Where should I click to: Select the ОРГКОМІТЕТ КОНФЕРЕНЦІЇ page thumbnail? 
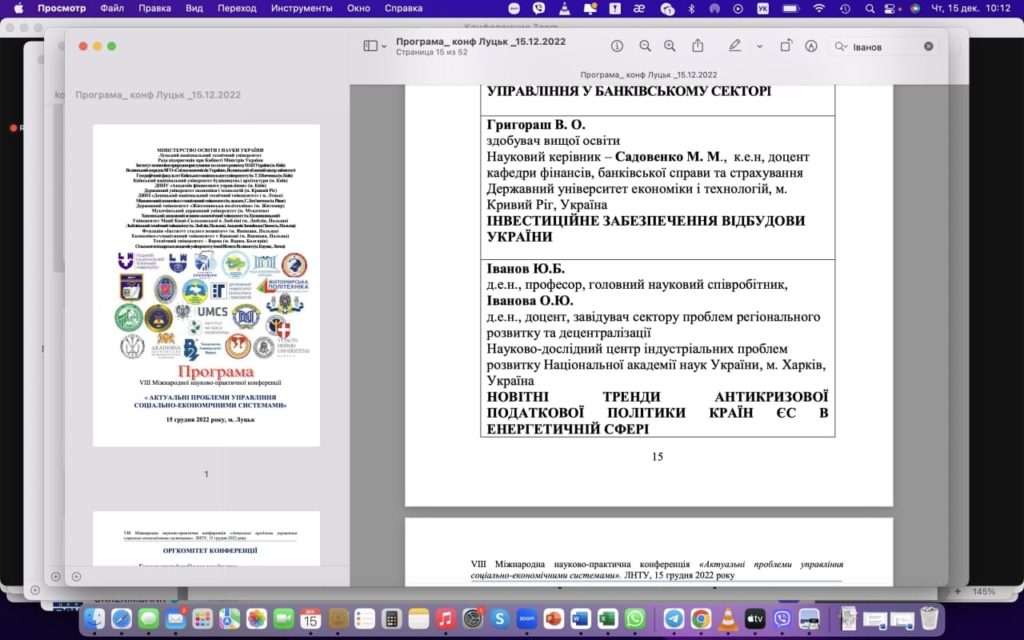click(x=206, y=539)
